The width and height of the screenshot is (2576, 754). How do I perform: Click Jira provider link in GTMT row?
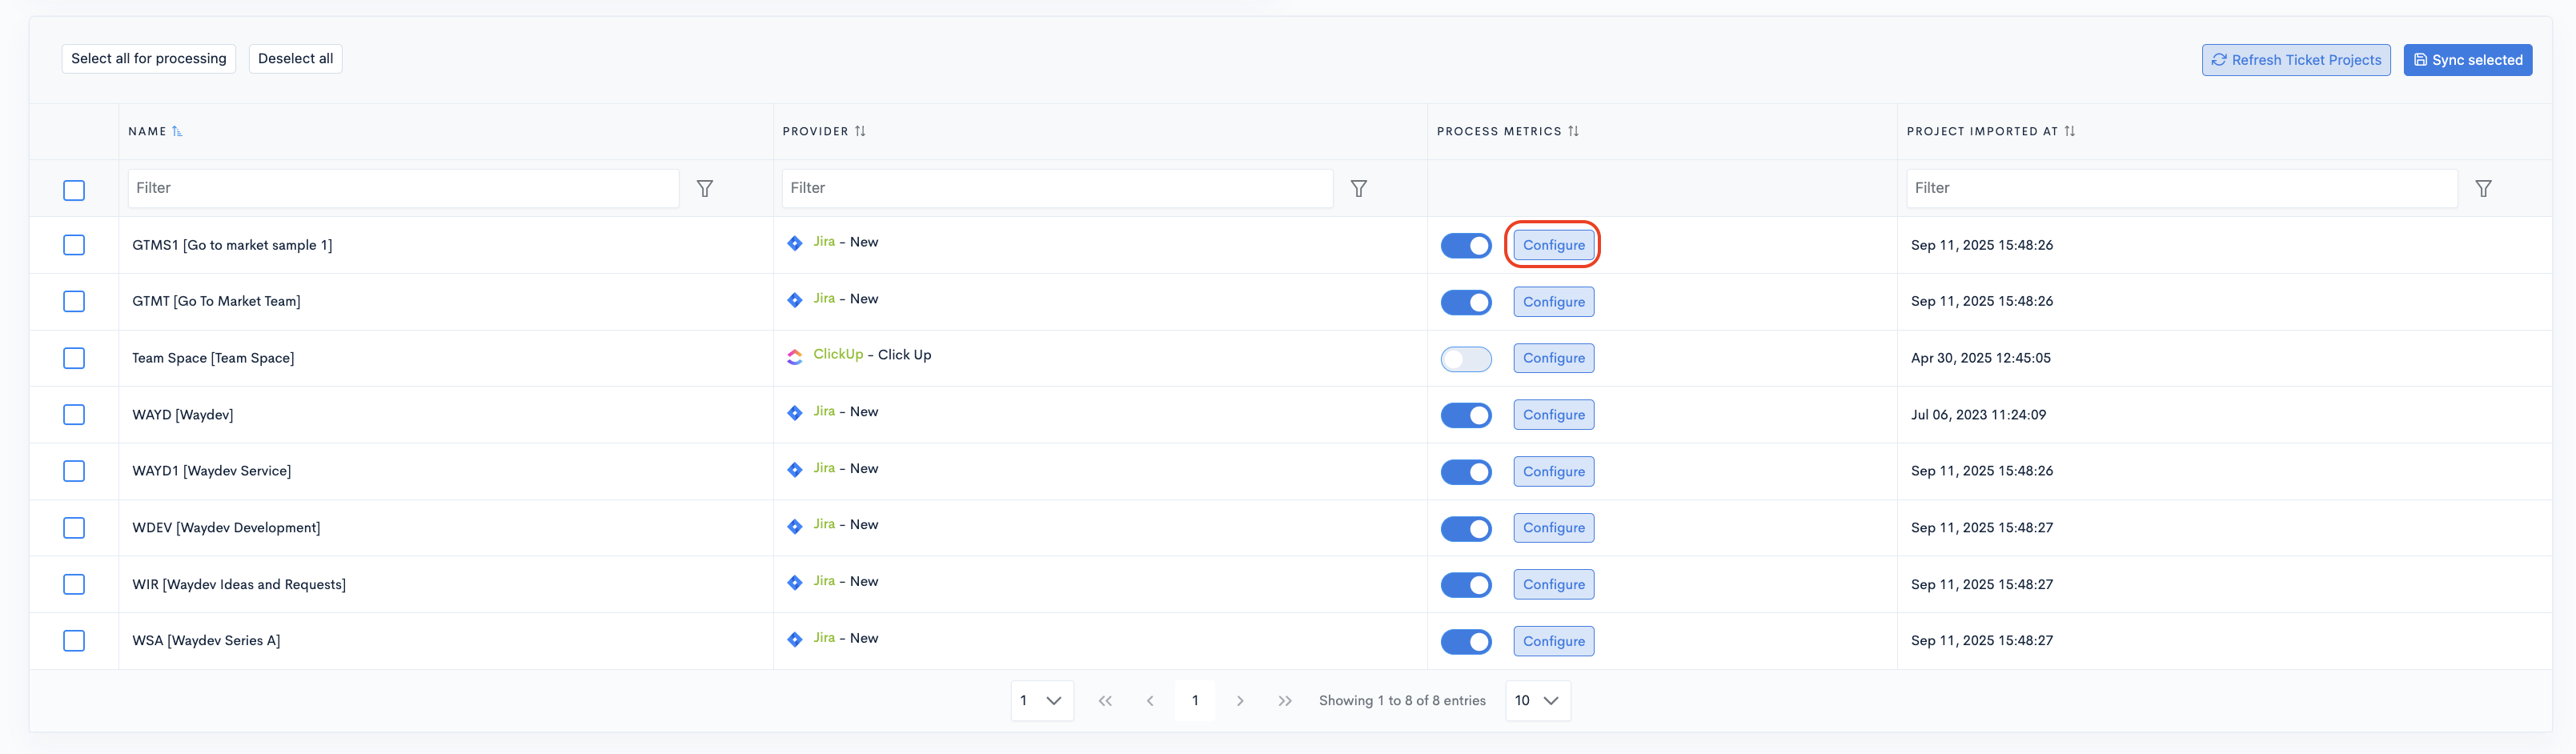[x=824, y=298]
